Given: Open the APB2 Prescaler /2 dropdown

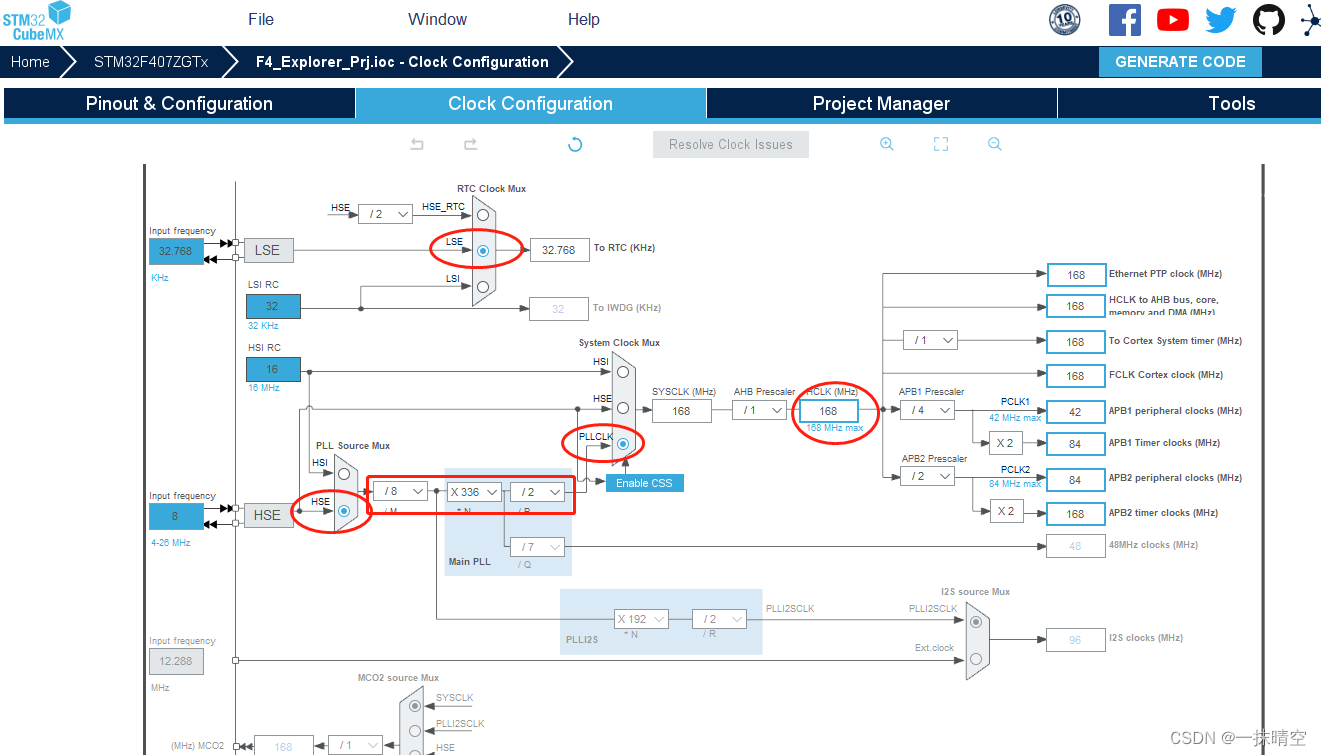Looking at the screenshot, I should tap(927, 476).
